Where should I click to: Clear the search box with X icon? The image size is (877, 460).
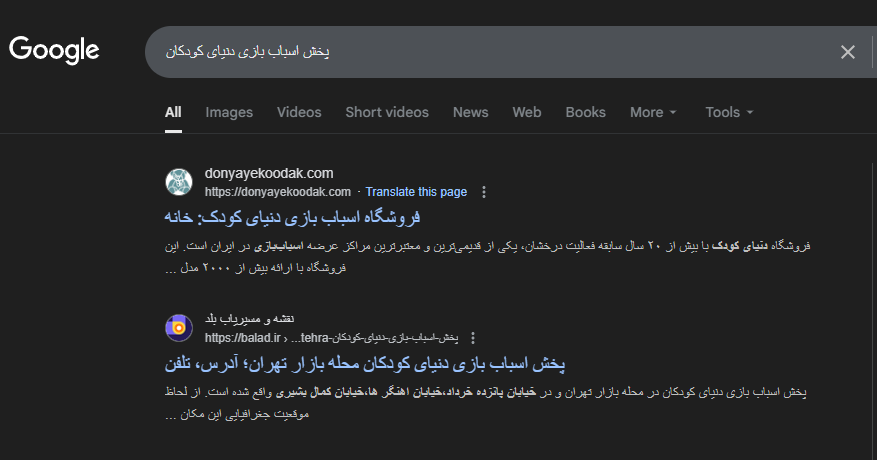tap(847, 52)
